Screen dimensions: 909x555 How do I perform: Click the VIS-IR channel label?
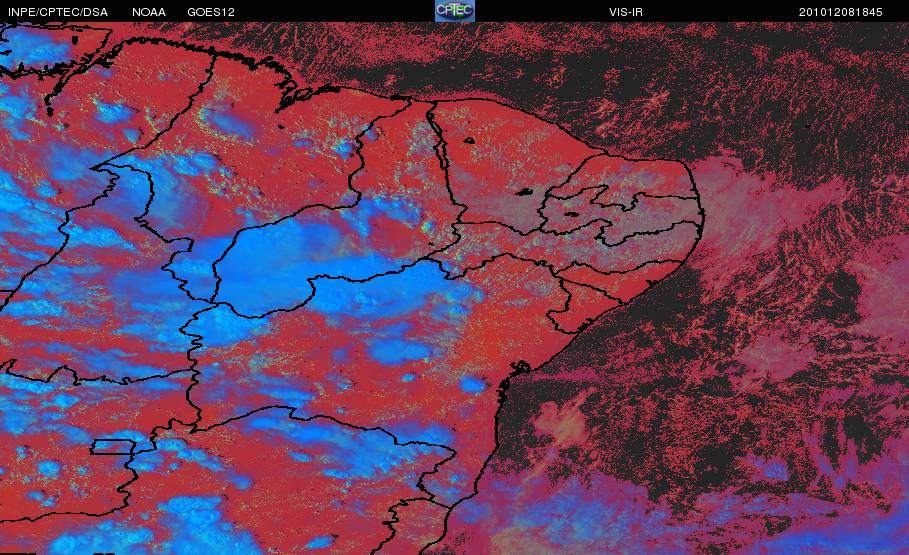626,12
